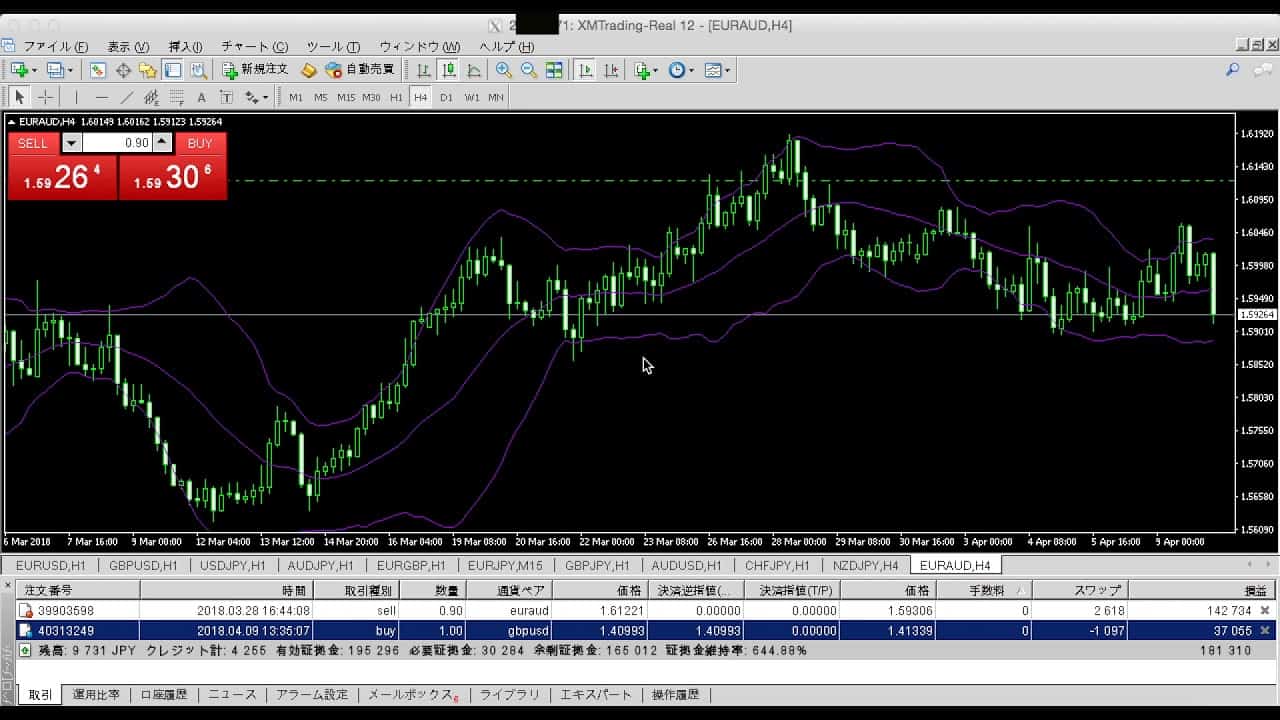Select the Fibonacci retracement tool
The height and width of the screenshot is (720, 1280).
(x=177, y=97)
